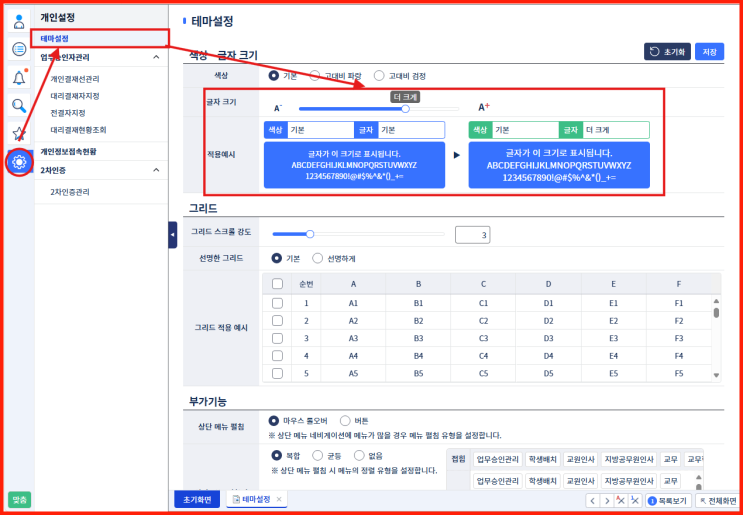This screenshot has width=743, height=515.
Task: Click the green 맞춤 button
Action: tap(19, 500)
